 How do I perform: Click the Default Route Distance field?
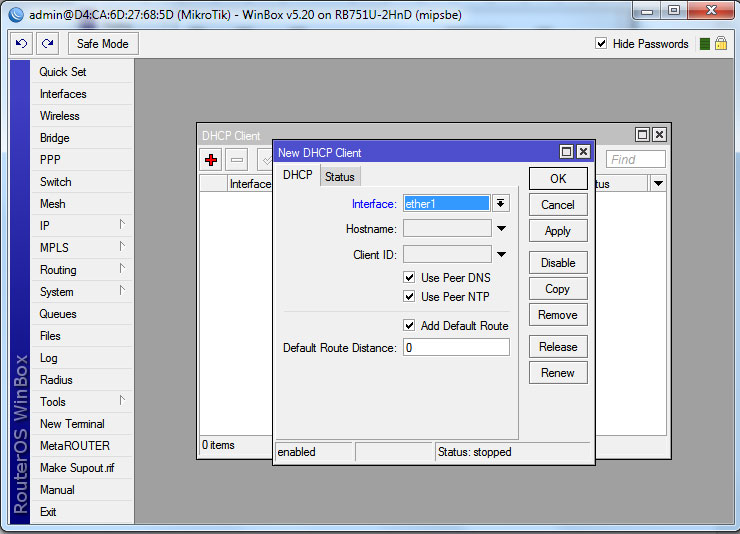pos(456,347)
